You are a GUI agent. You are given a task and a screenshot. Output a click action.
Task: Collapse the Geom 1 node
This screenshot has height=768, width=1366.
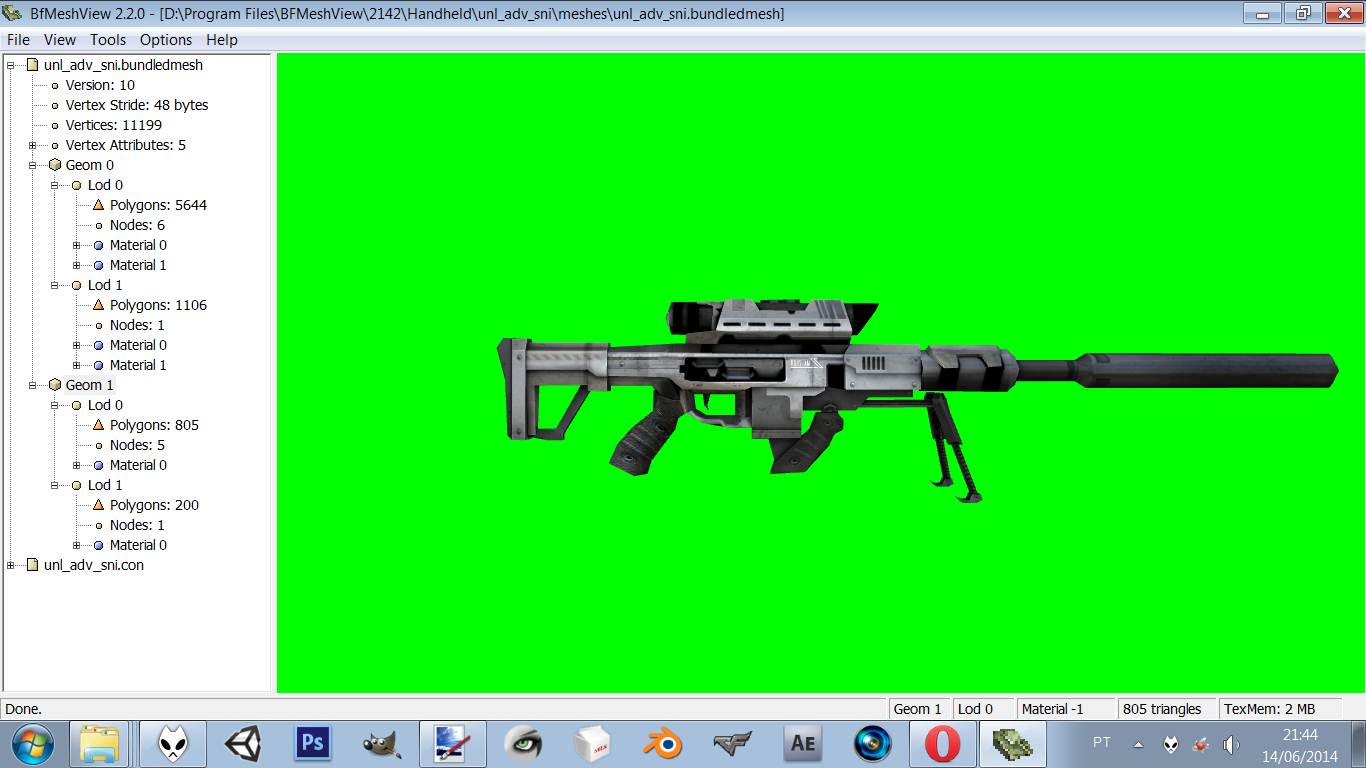(34, 385)
